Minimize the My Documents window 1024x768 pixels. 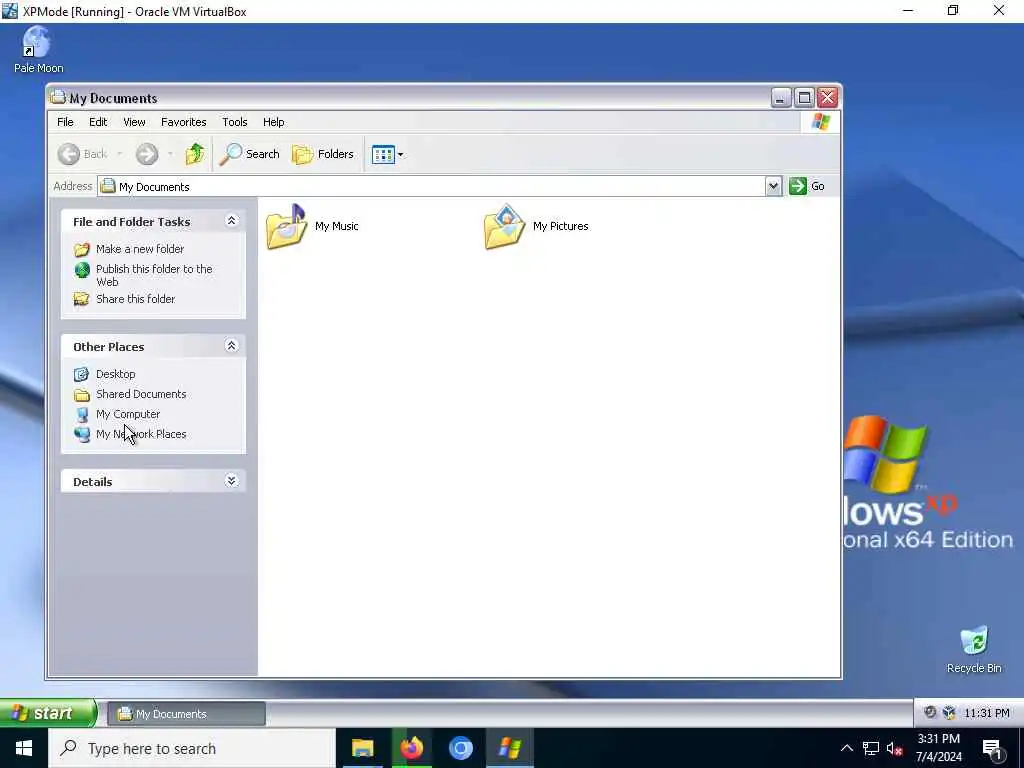[780, 98]
